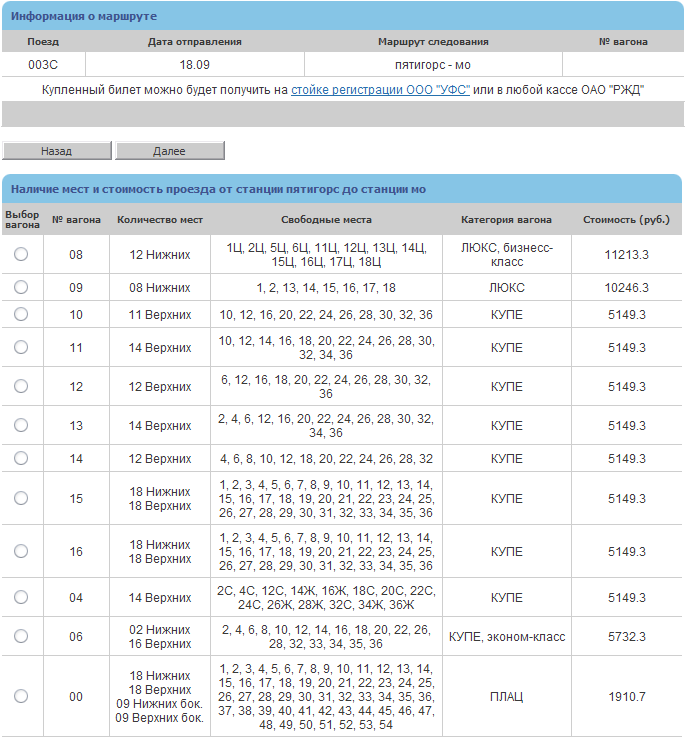The image size is (685, 737).
Task: Select wagon 14 radio button
Action: point(21,459)
